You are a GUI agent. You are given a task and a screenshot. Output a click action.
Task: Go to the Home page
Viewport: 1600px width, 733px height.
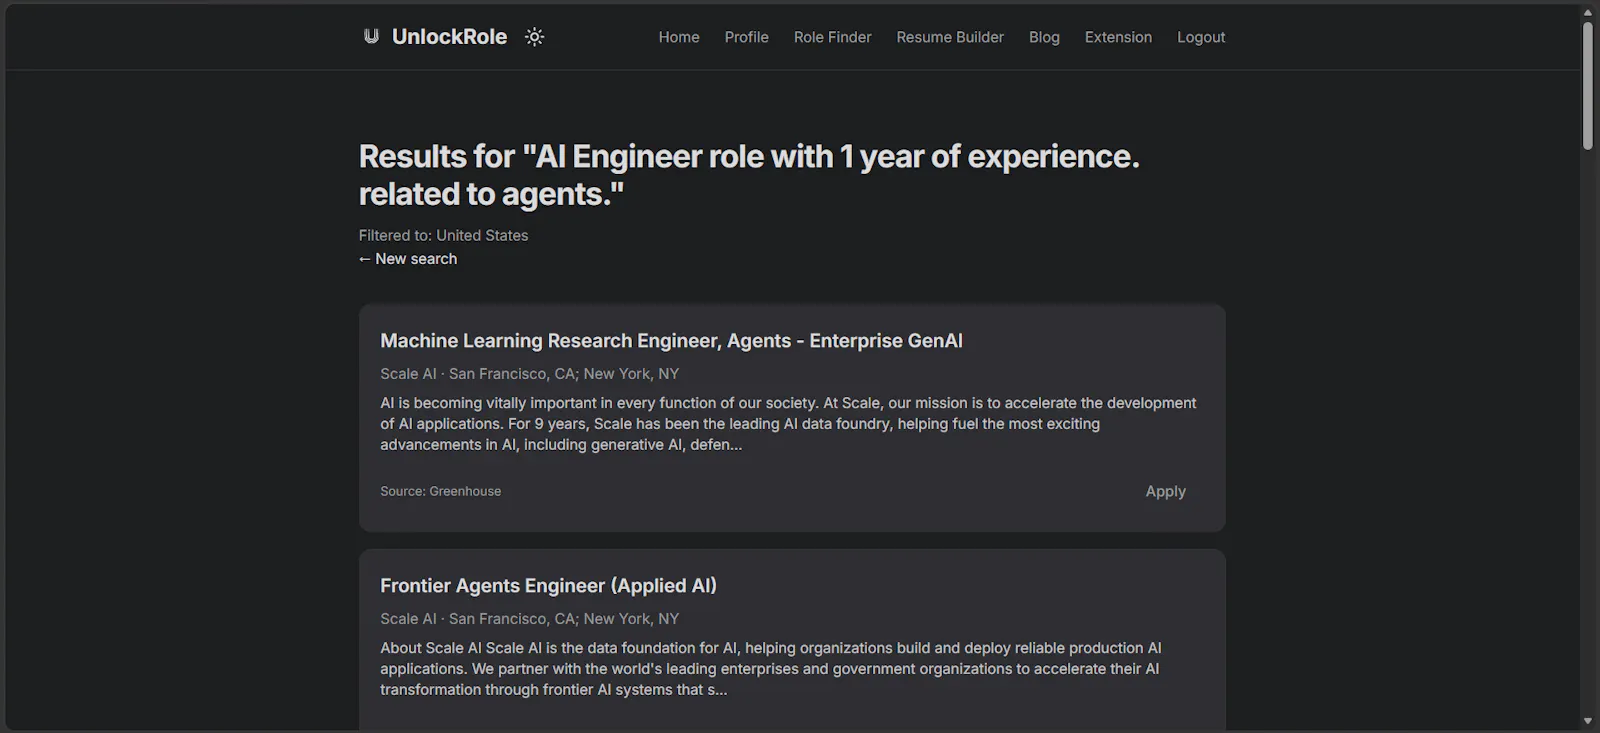pos(679,37)
